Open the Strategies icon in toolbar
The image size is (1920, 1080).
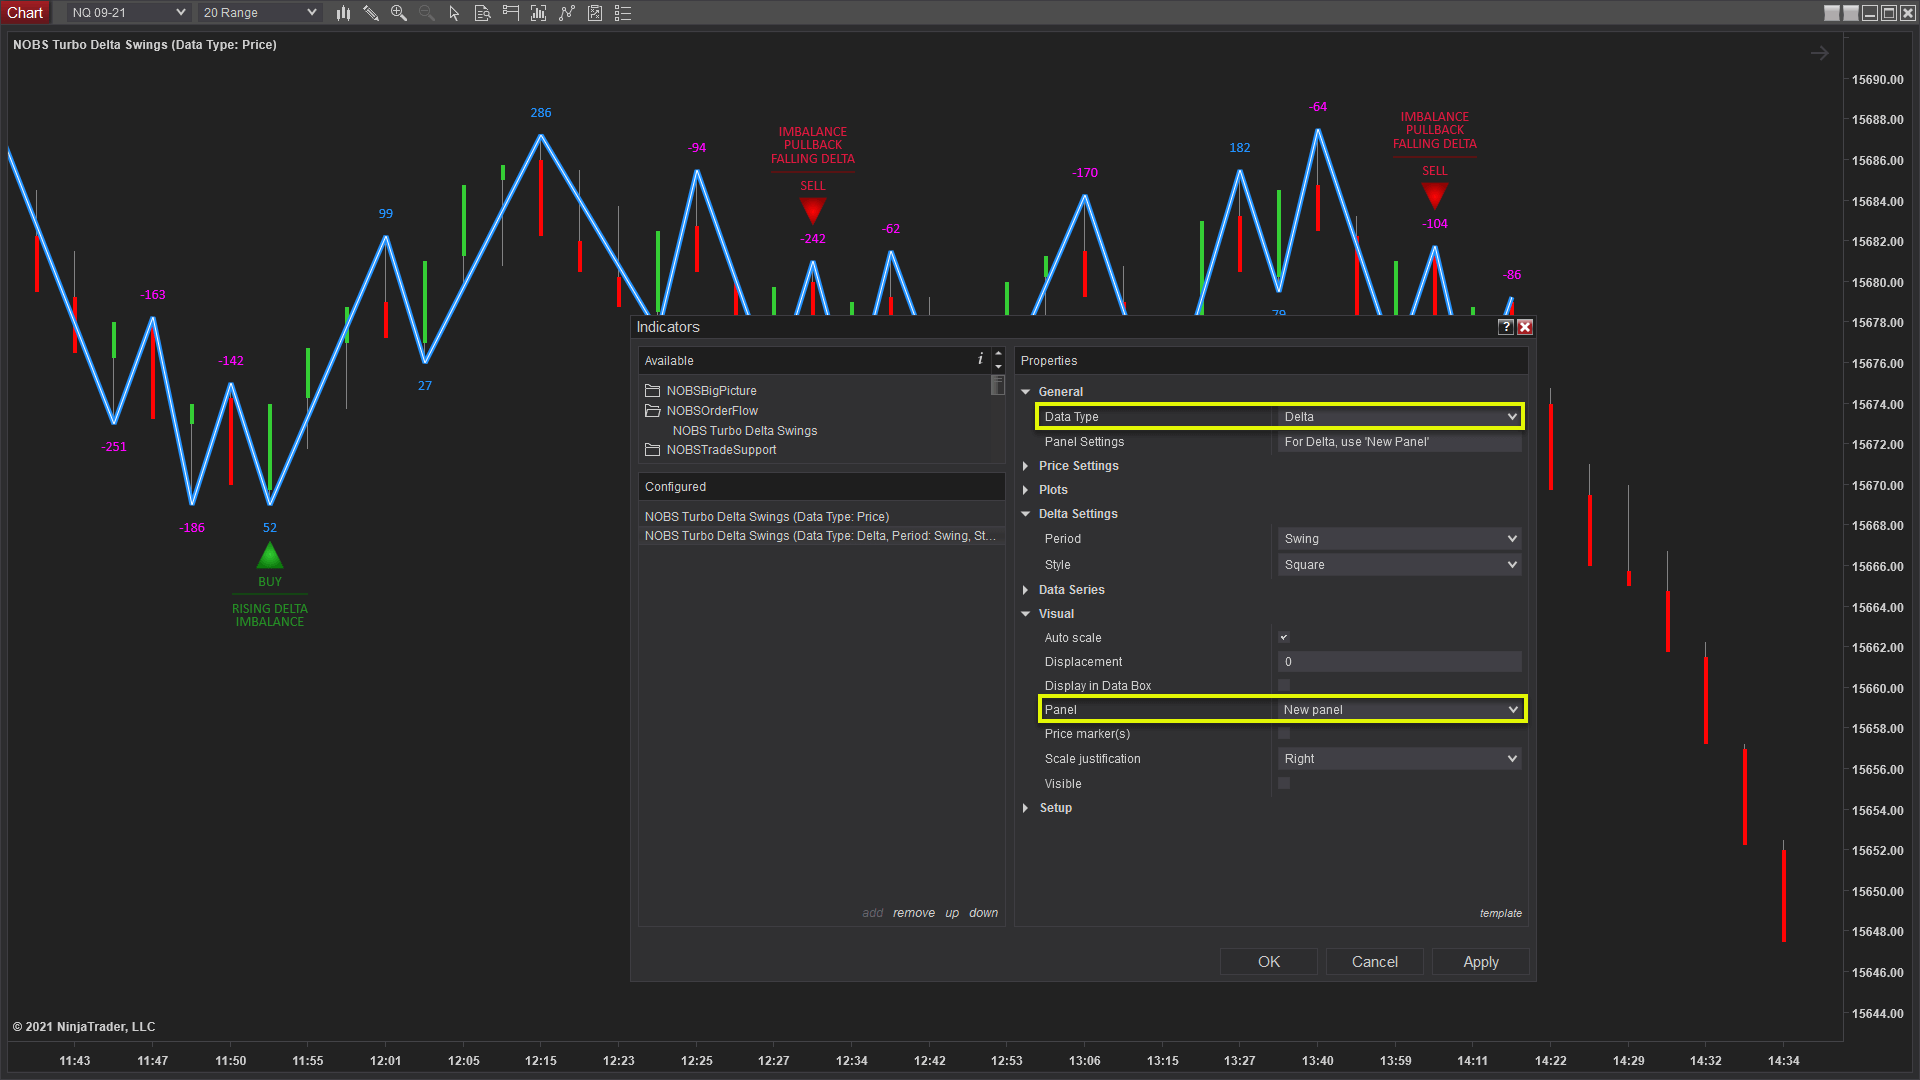tap(595, 13)
